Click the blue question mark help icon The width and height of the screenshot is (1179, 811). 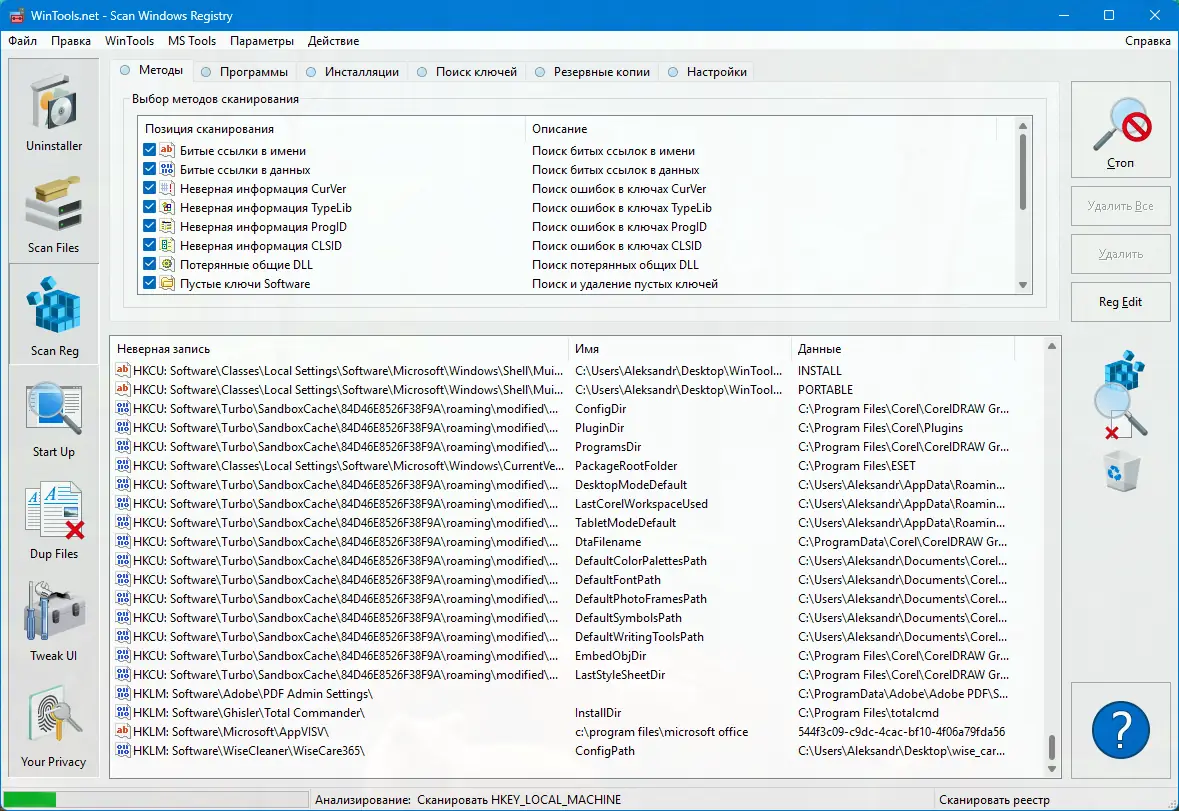[x=1120, y=730]
